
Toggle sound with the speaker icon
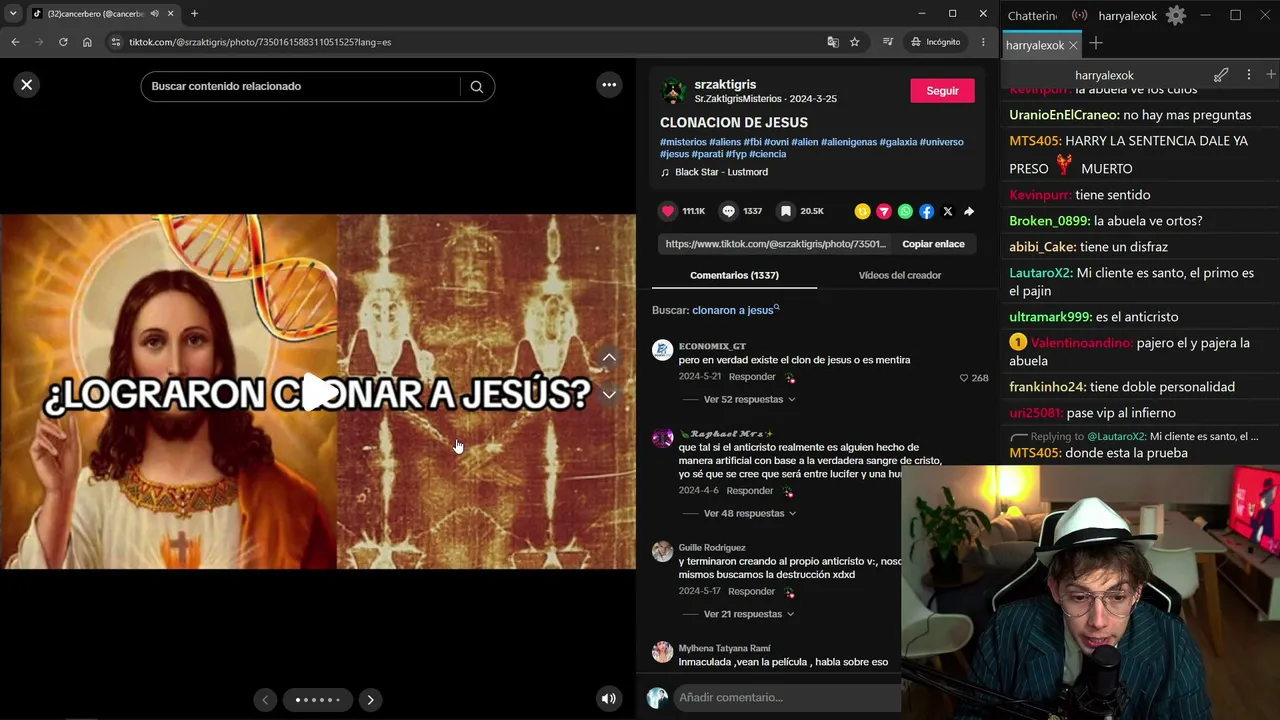[608, 699]
